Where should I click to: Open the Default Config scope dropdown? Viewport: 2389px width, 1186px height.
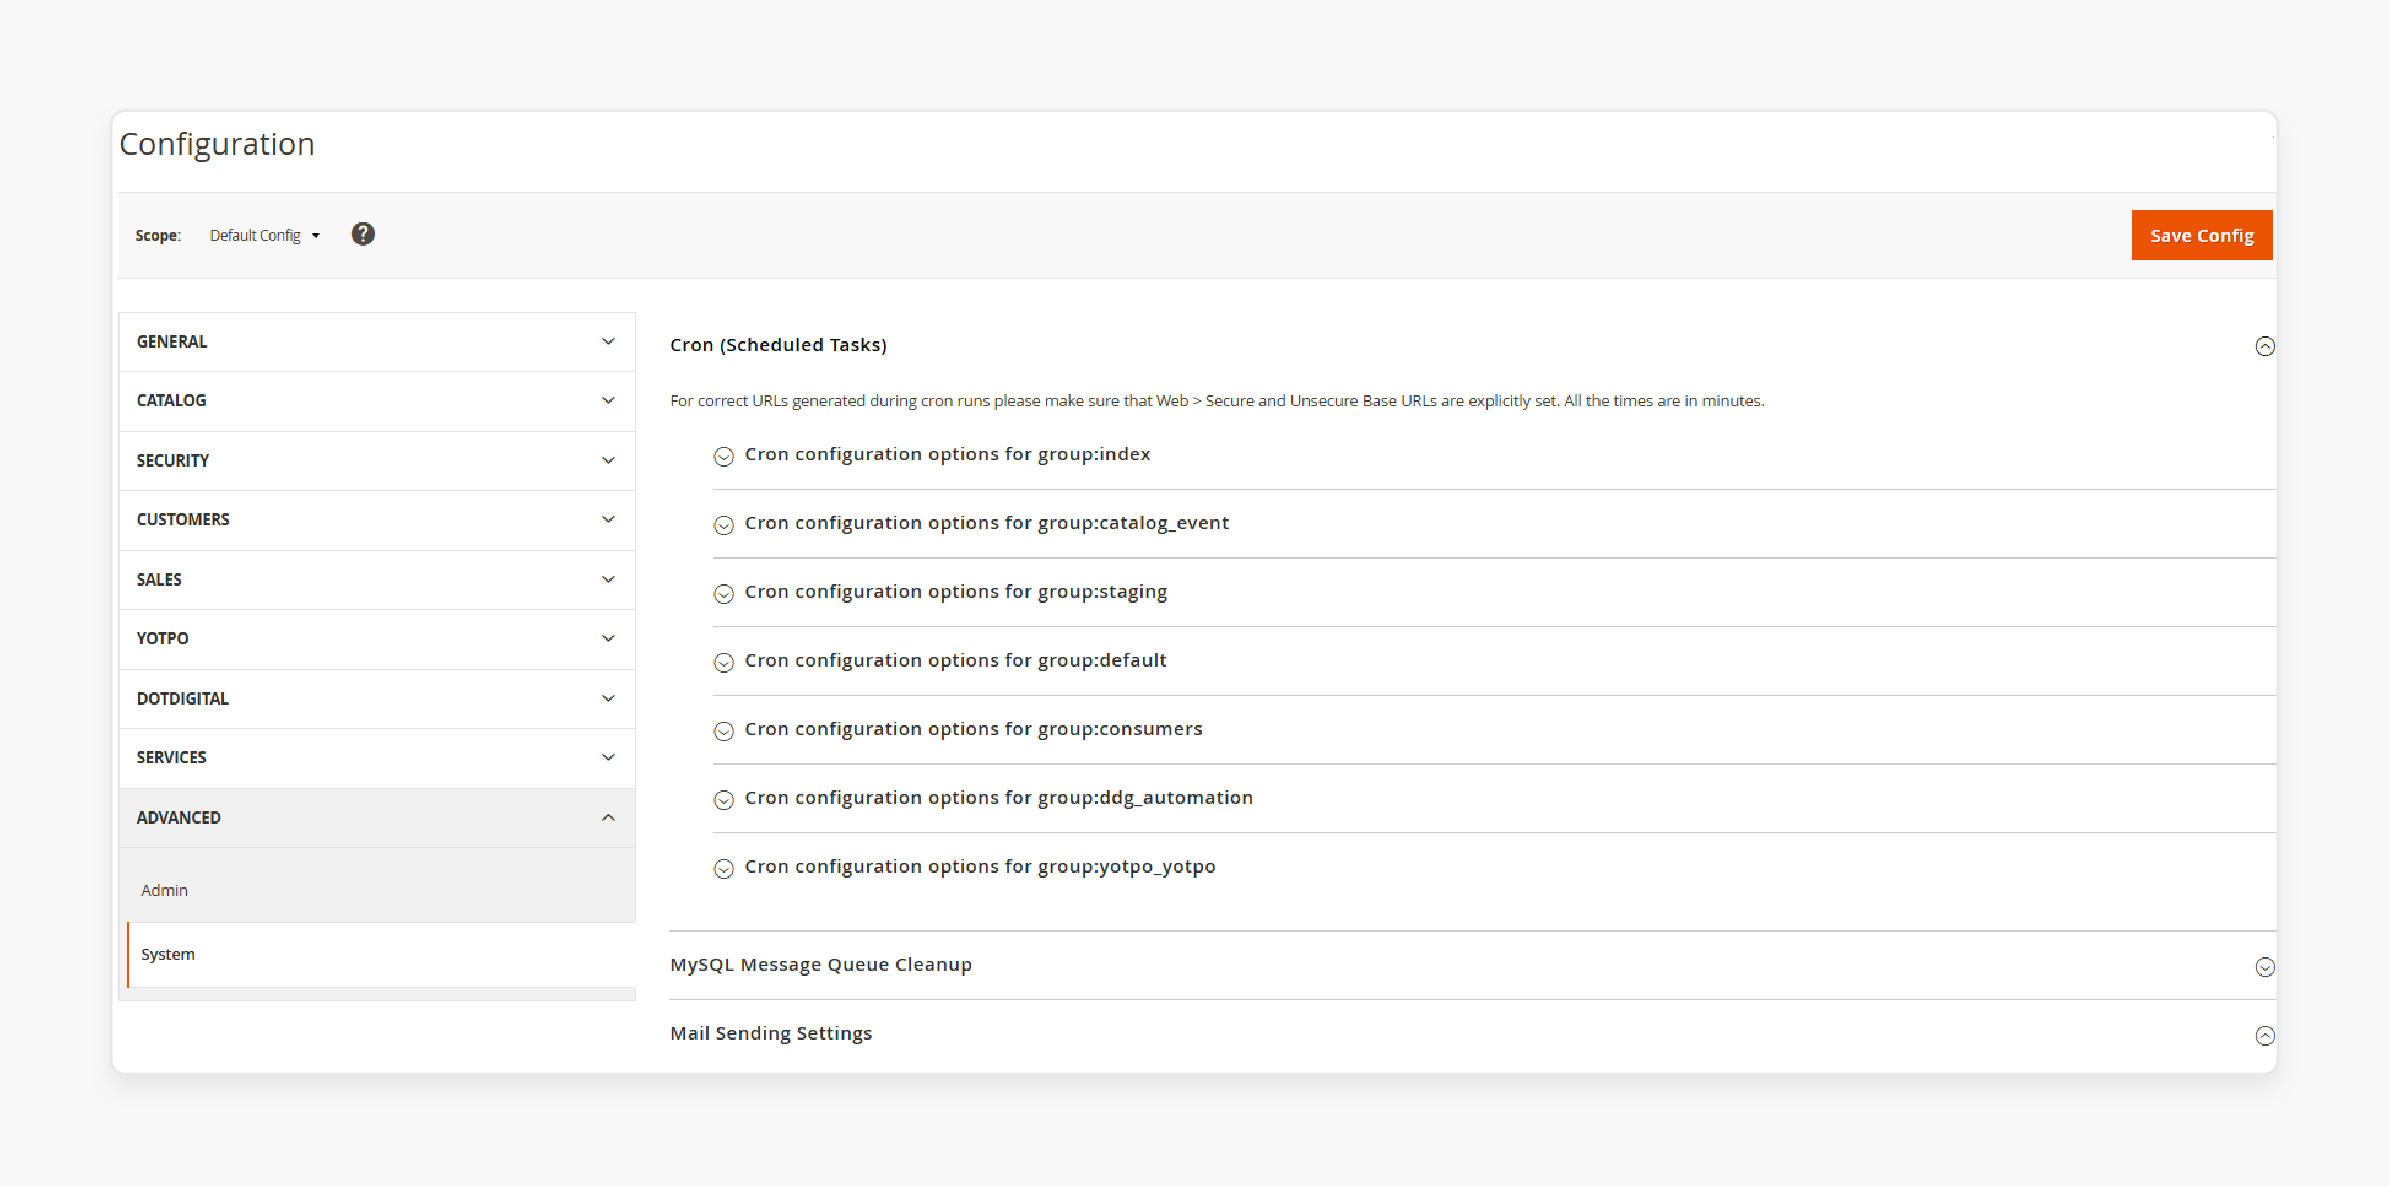click(x=267, y=235)
